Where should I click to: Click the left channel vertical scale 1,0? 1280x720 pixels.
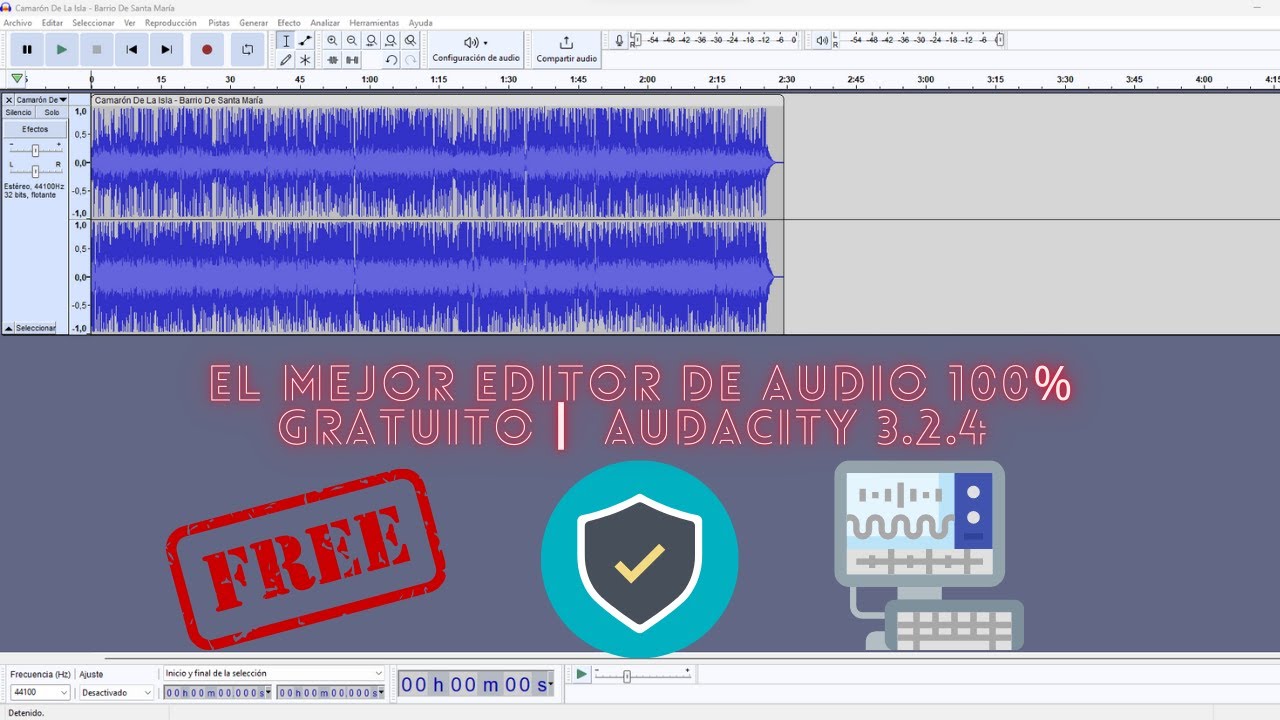click(x=80, y=112)
